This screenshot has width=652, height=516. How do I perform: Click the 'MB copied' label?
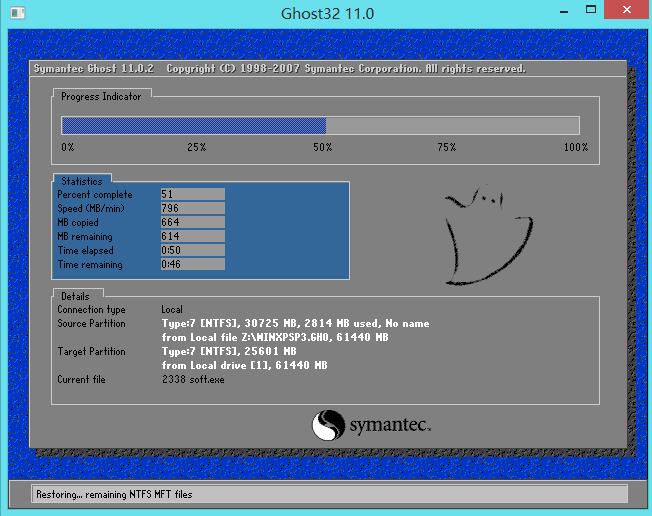click(78, 222)
